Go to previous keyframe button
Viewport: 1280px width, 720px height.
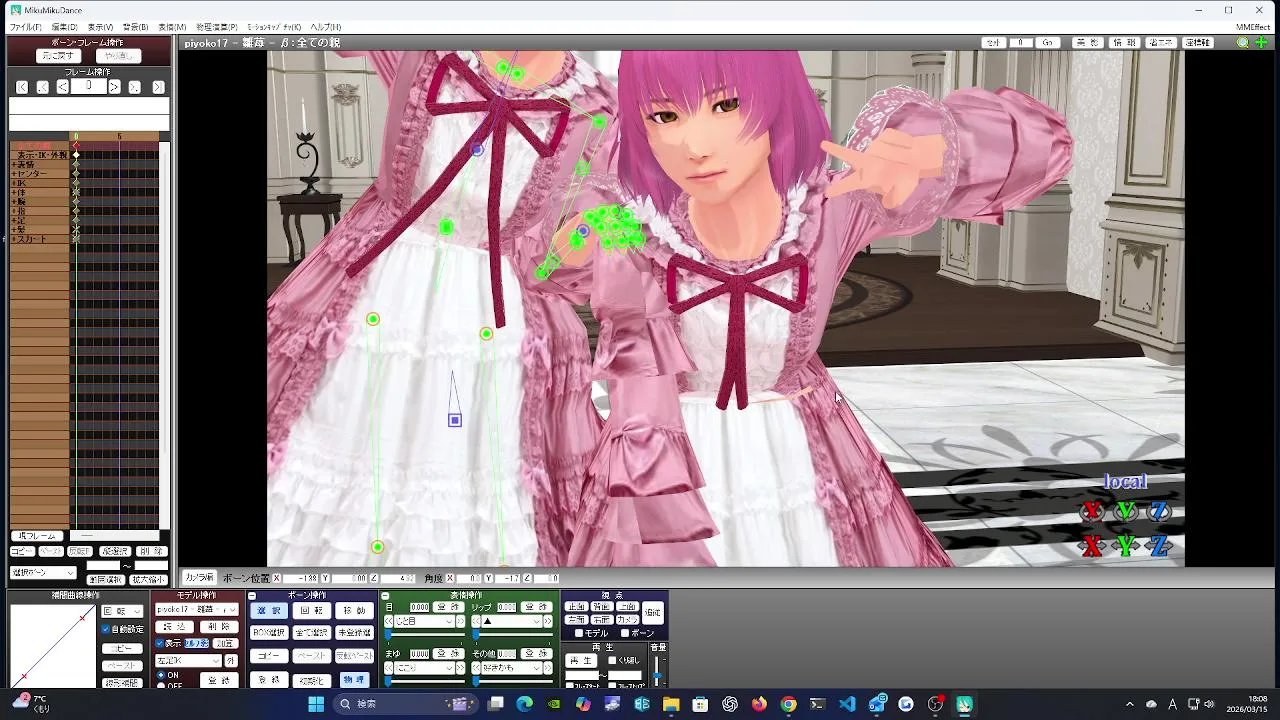click(x=43, y=87)
